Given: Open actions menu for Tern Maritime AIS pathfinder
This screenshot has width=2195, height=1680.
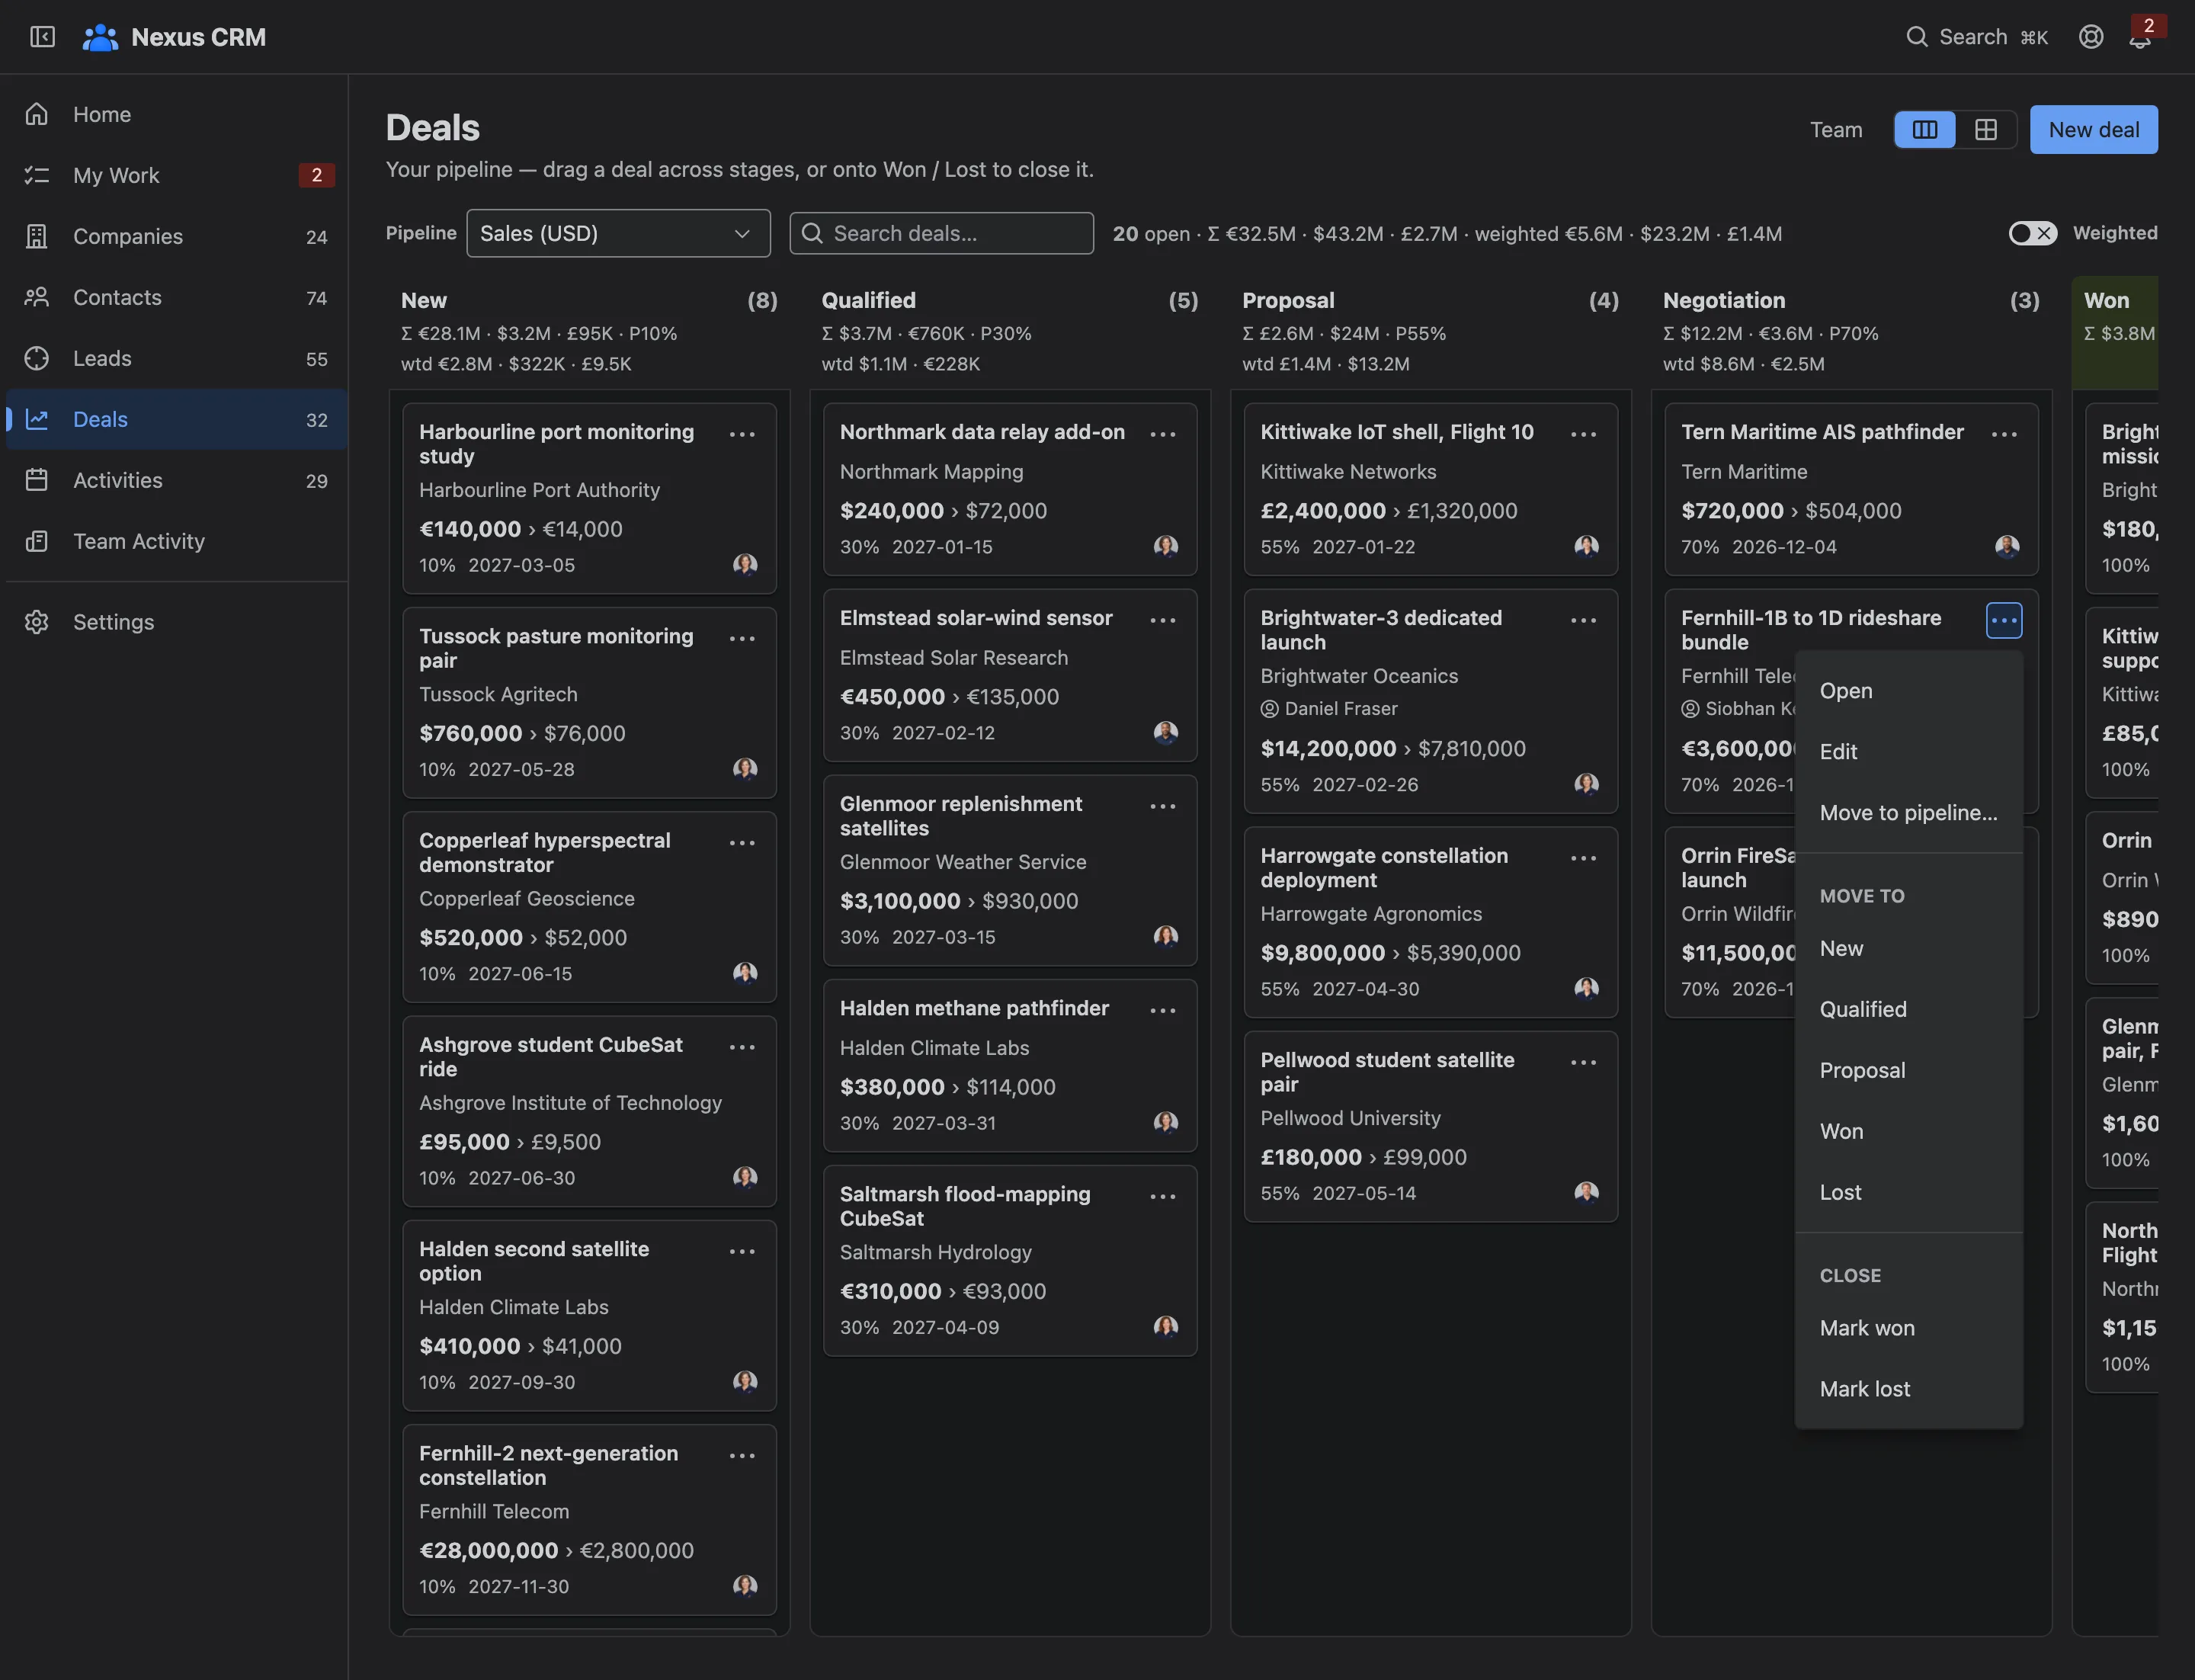Looking at the screenshot, I should coord(2004,434).
